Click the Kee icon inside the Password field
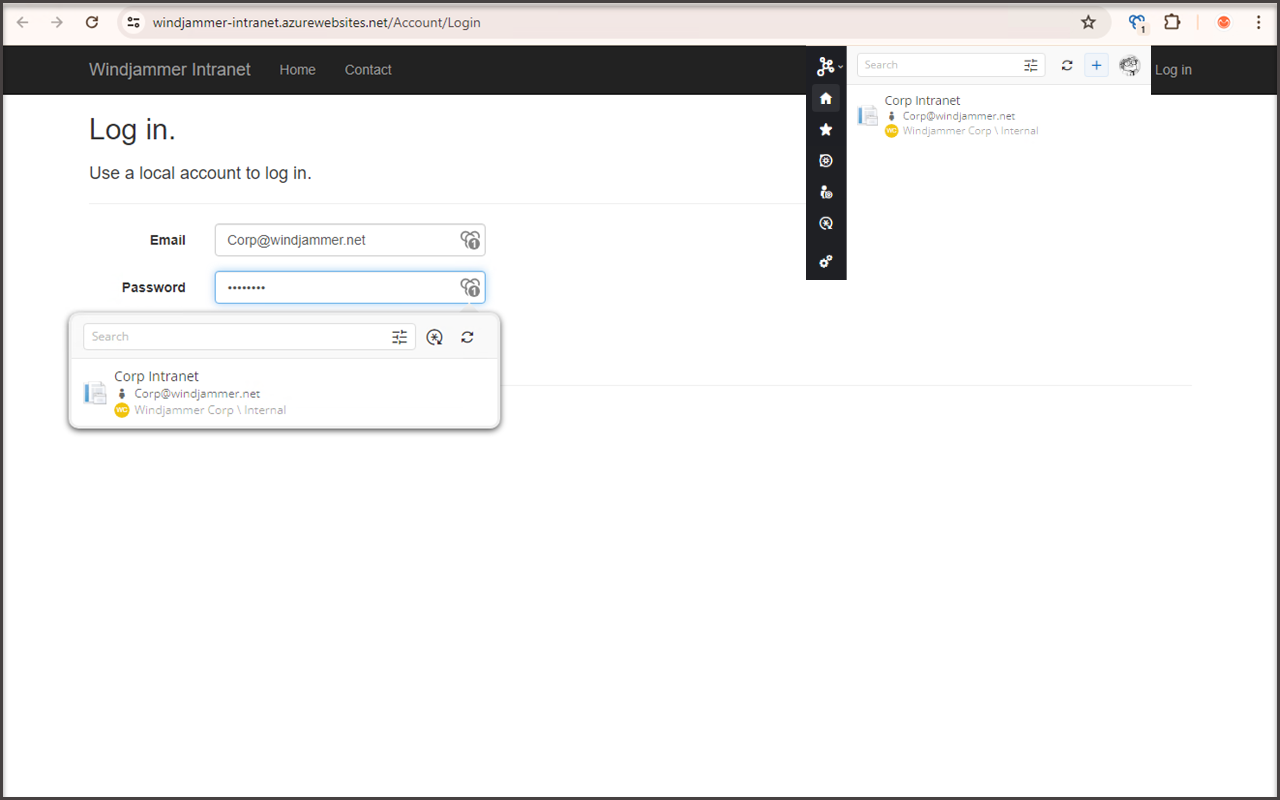Screen dimensions: 1280x800 click(470, 287)
